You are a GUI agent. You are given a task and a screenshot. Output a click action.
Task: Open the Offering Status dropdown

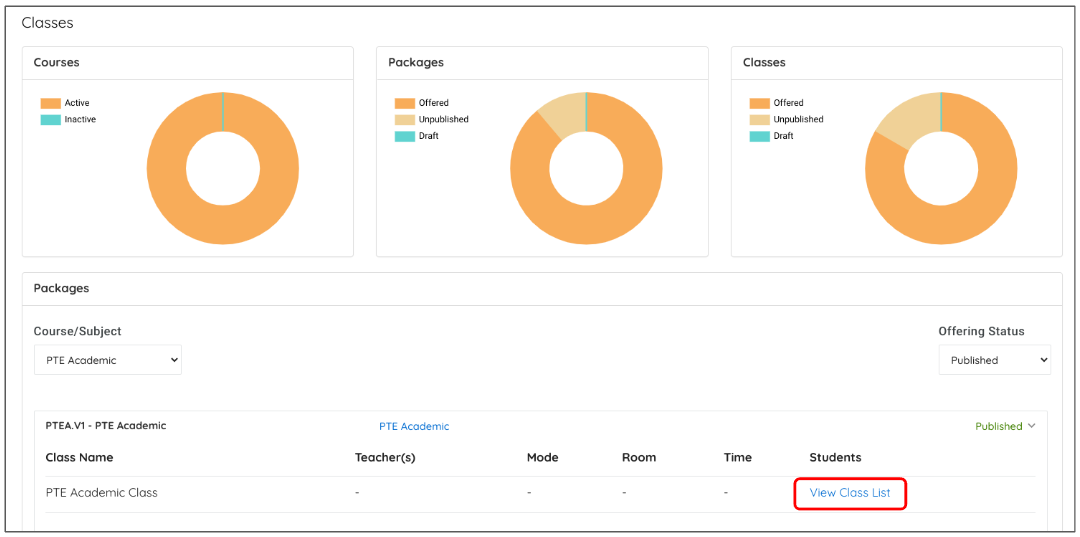click(x=994, y=360)
